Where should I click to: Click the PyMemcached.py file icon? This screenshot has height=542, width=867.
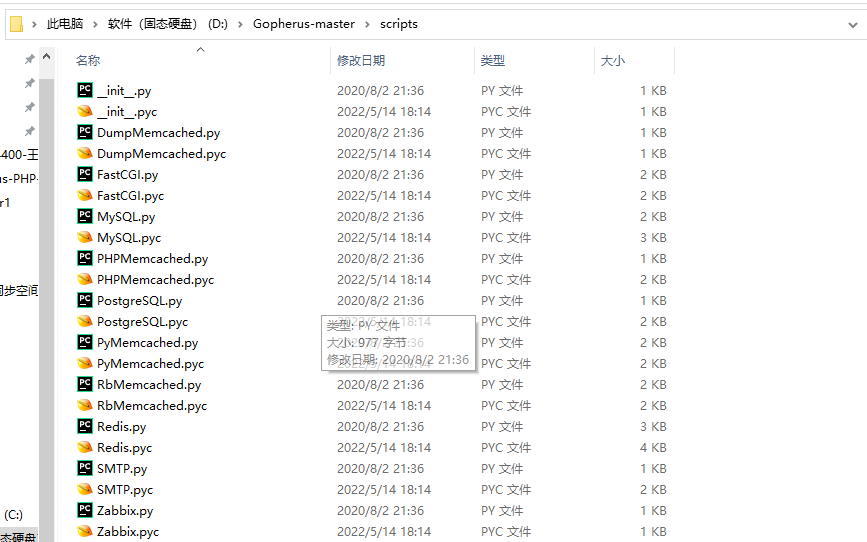(x=85, y=342)
